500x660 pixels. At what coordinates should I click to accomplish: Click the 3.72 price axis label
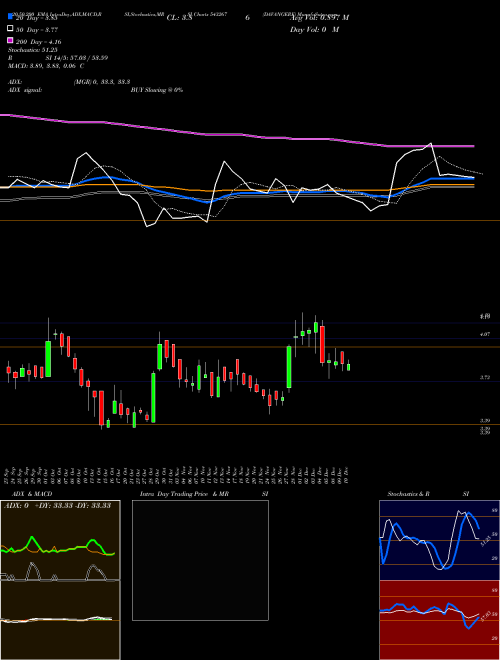(485, 378)
